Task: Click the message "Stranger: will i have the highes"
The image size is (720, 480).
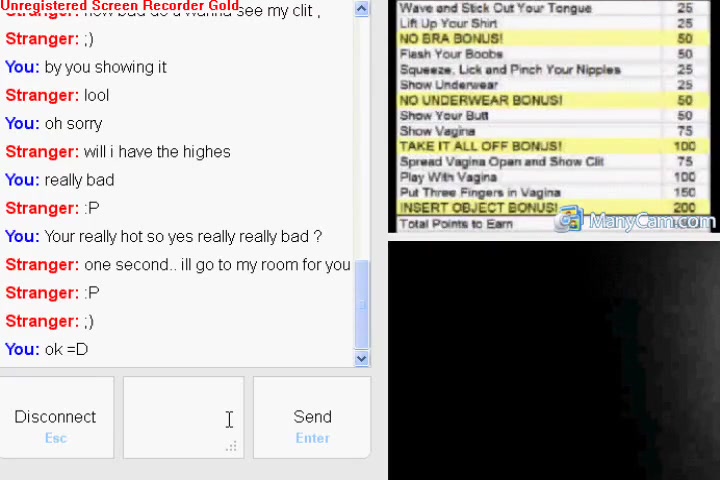Action: (x=118, y=152)
